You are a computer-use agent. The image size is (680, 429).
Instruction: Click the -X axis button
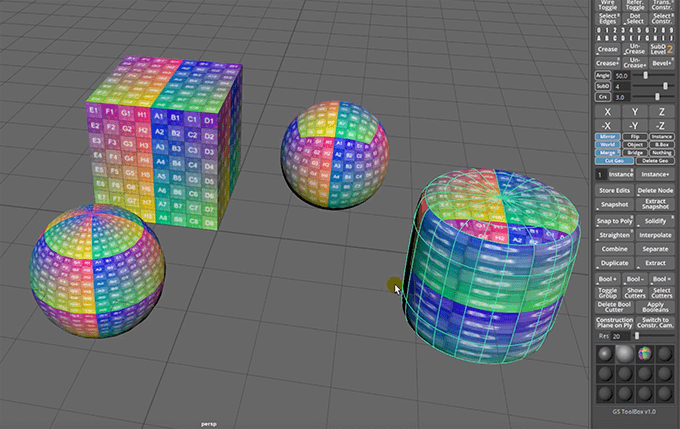(608, 126)
